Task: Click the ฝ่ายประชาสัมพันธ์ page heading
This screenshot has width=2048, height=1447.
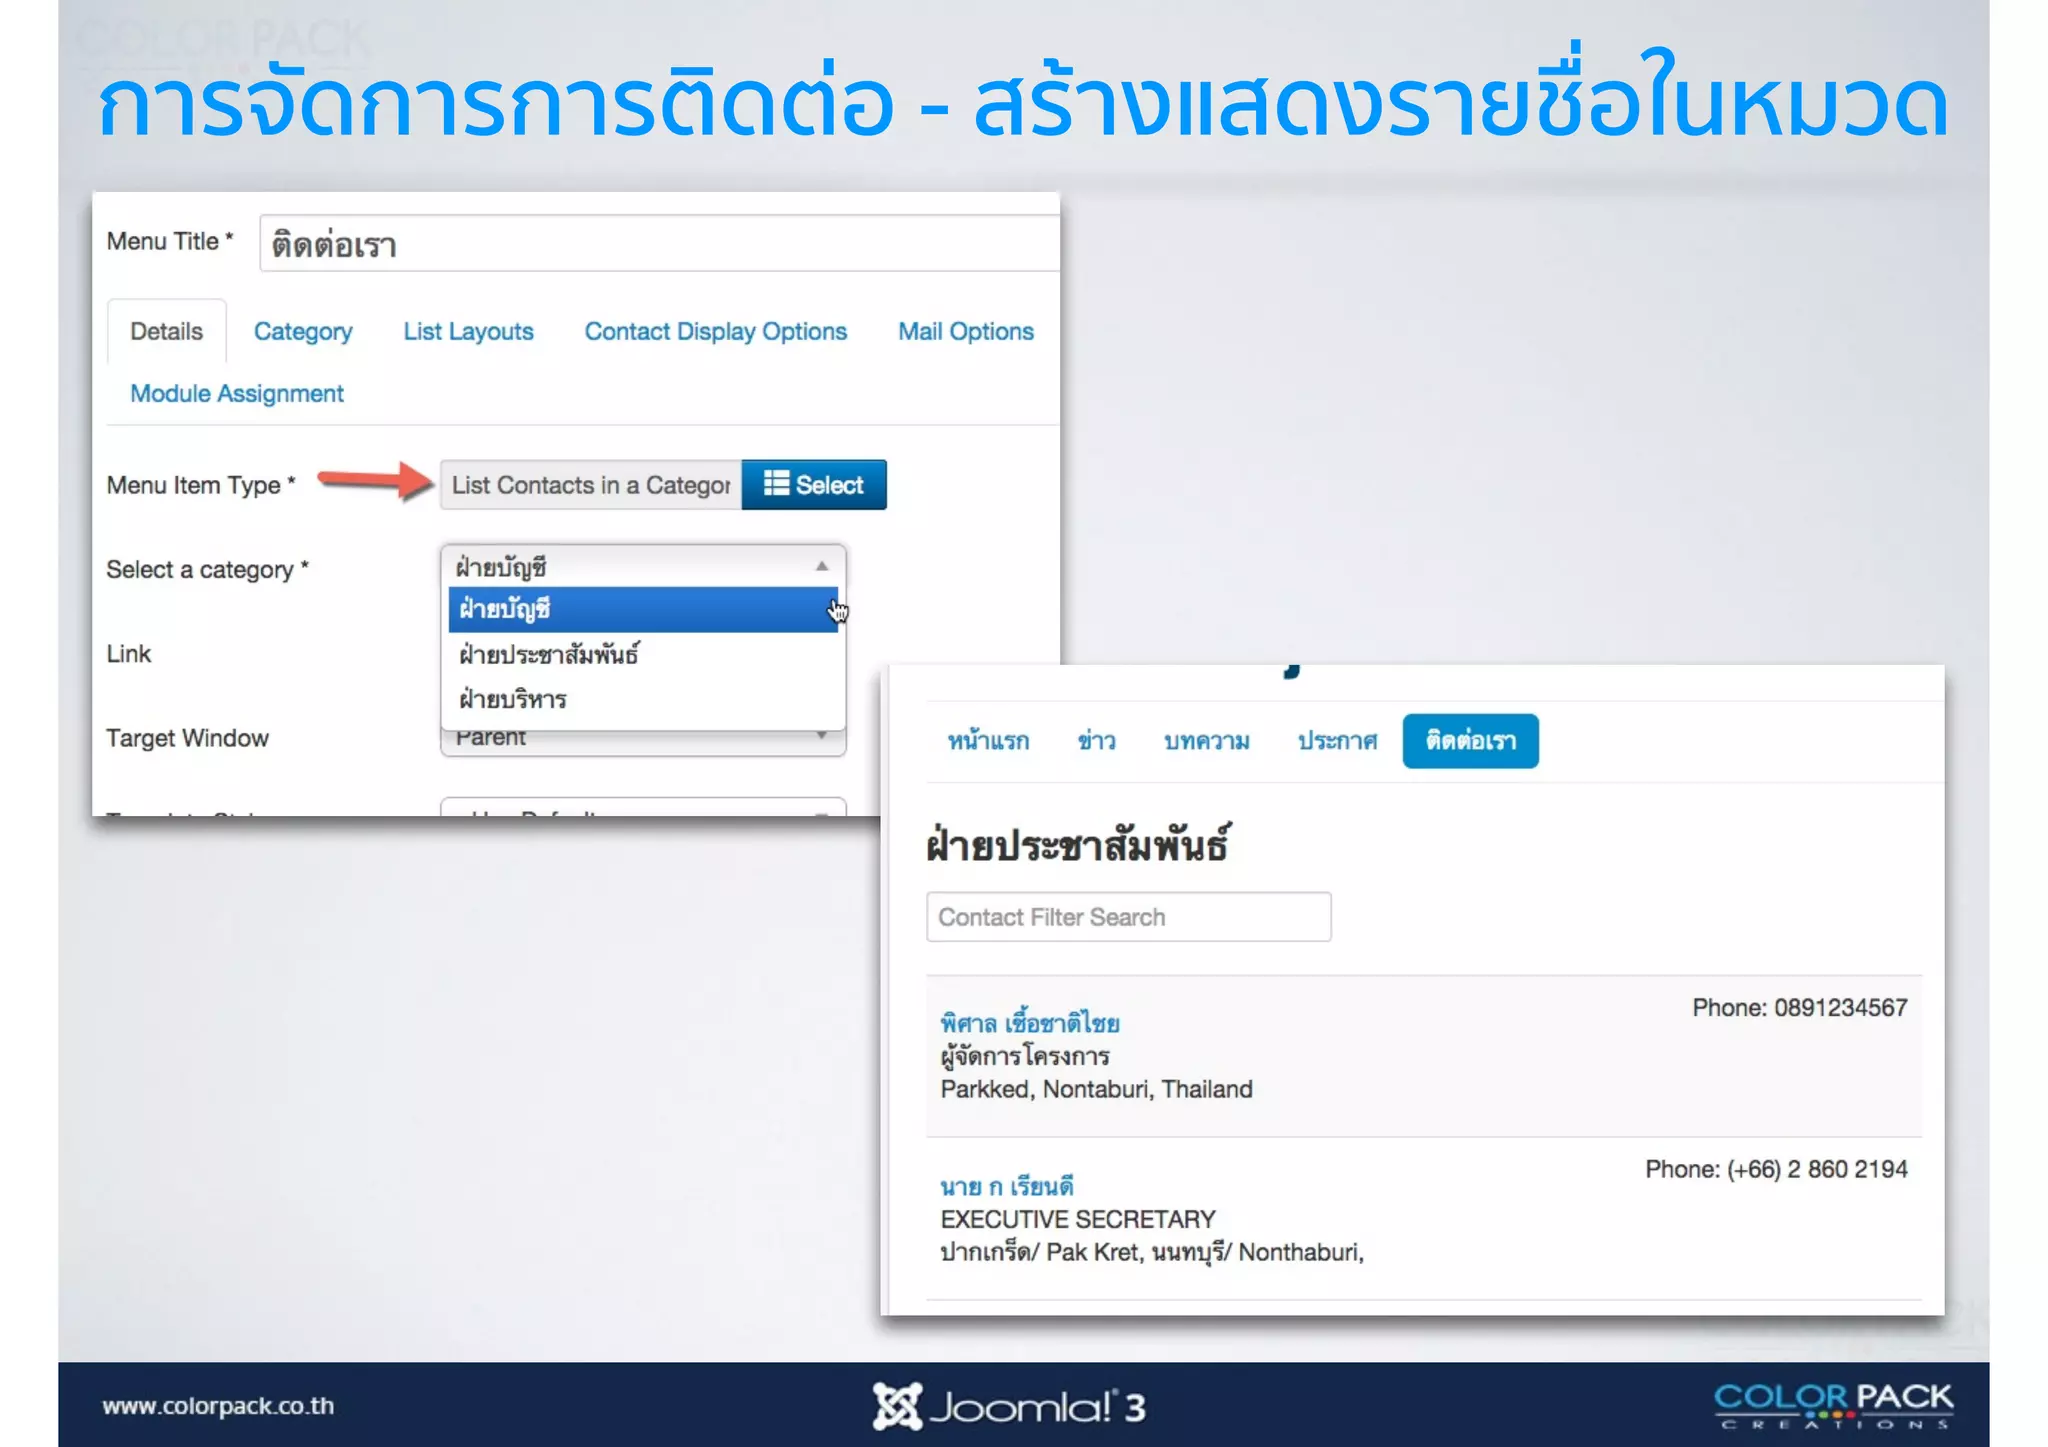Action: coord(1078,845)
